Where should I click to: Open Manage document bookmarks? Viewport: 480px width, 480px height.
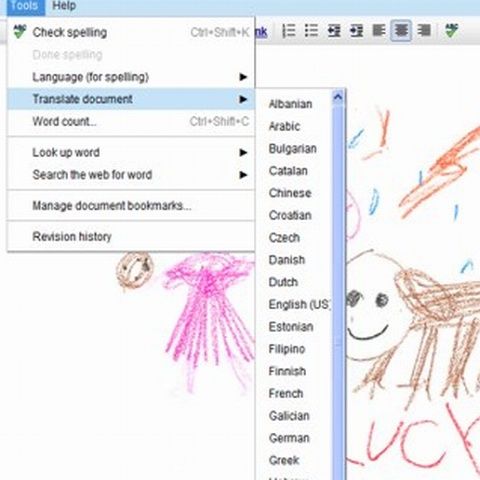[131, 206]
